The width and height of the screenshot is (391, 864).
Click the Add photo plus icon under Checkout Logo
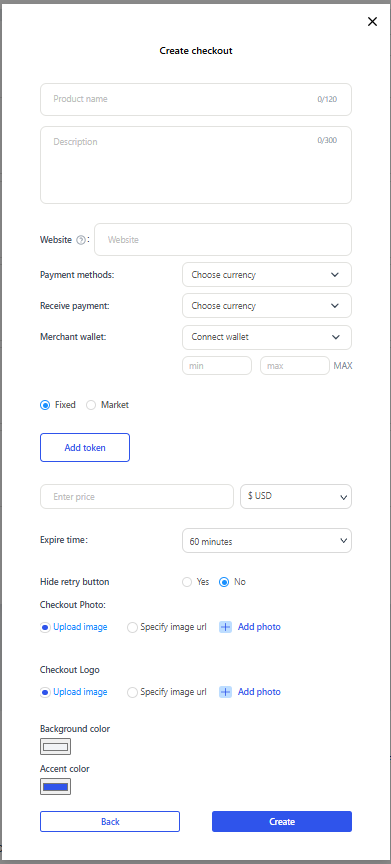point(225,692)
